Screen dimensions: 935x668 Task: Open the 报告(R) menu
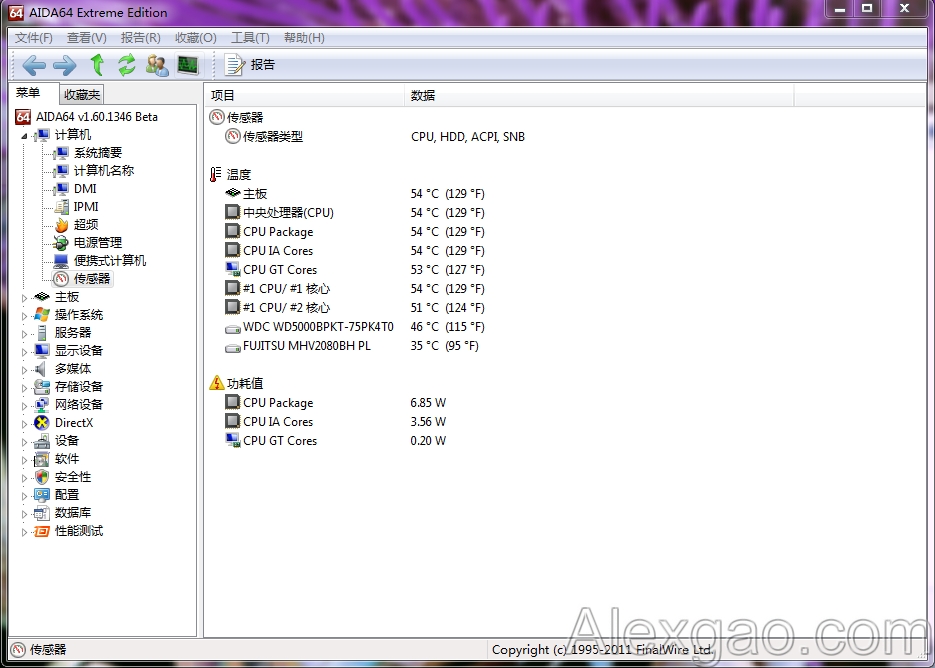[140, 38]
